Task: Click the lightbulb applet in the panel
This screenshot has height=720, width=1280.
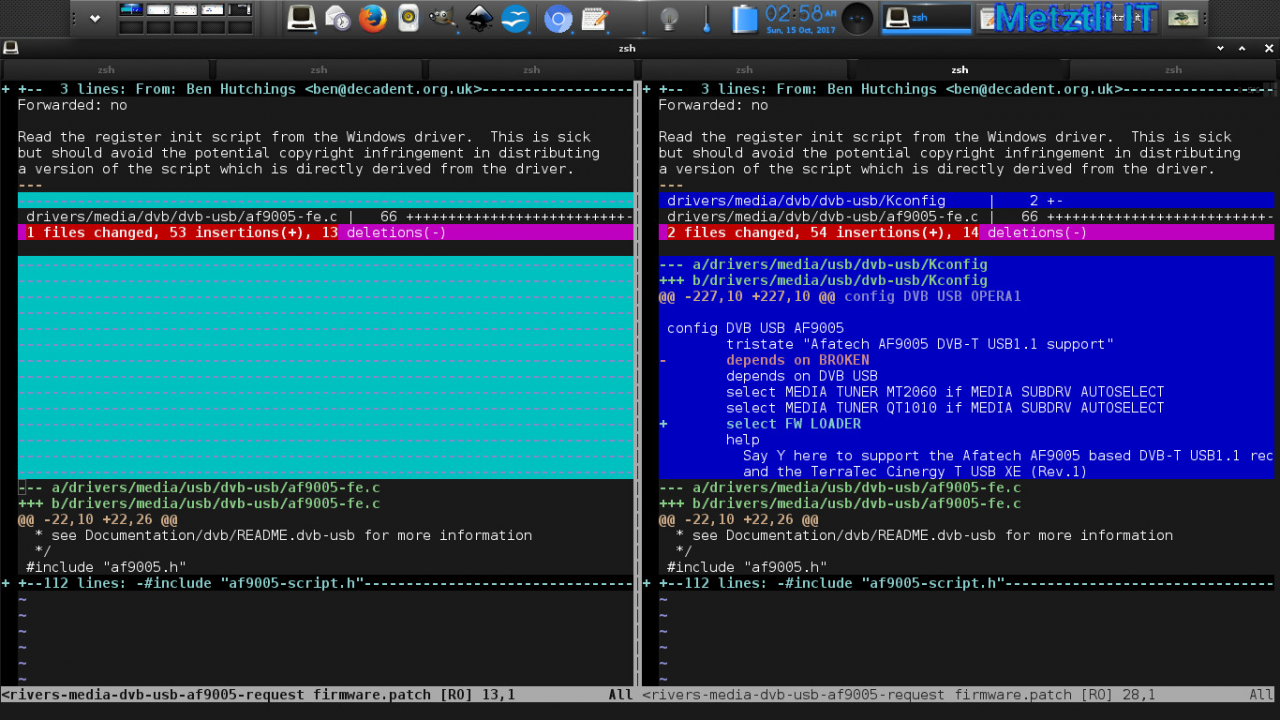Action: click(x=669, y=18)
